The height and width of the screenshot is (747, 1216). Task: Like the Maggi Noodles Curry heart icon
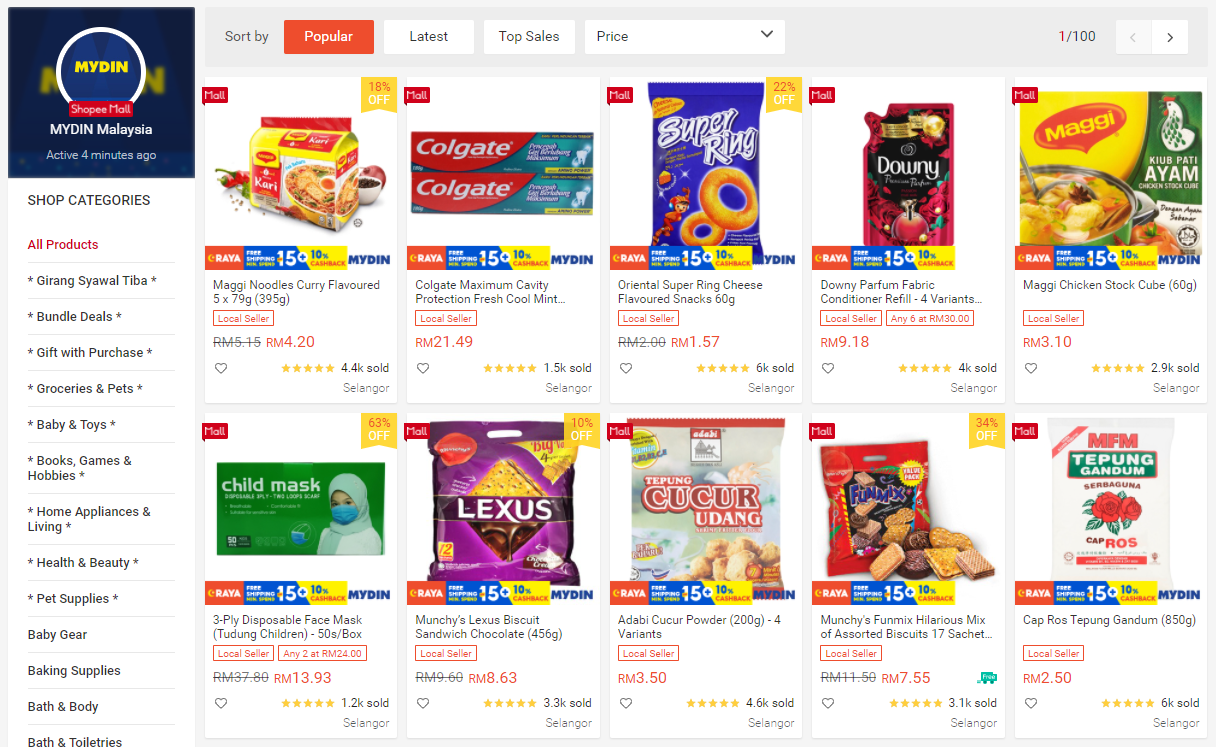(x=221, y=368)
